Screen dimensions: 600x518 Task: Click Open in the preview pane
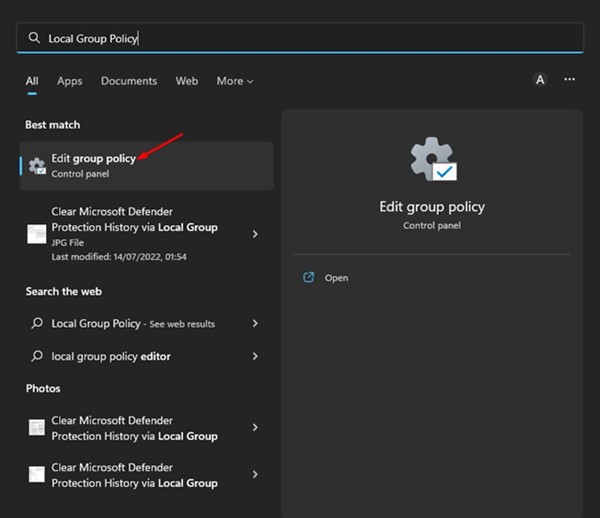click(336, 278)
